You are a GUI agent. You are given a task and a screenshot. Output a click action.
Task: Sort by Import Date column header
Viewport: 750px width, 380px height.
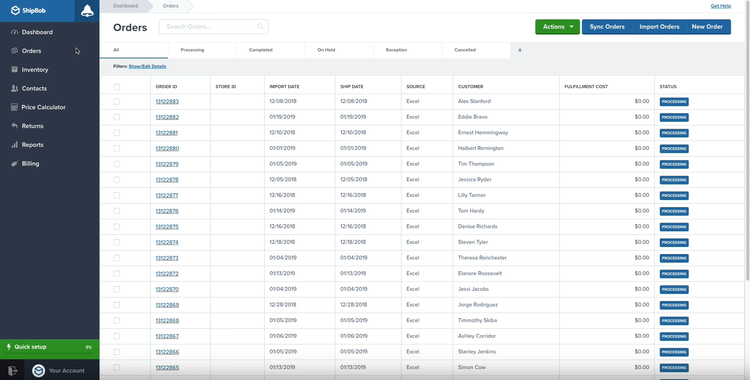click(284, 87)
